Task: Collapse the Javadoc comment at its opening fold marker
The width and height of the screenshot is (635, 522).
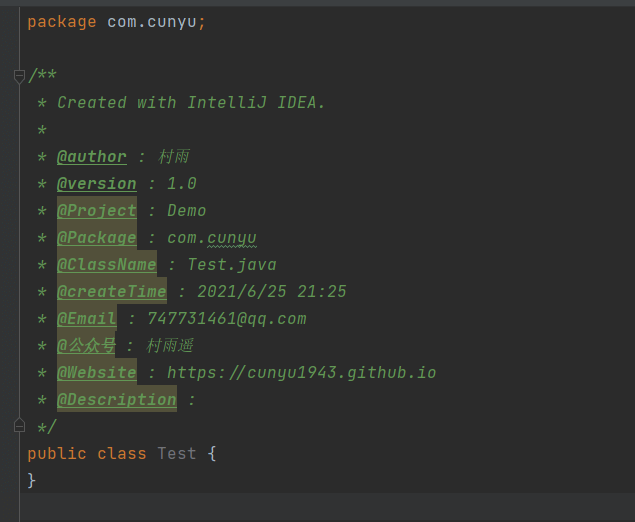Action: 19,76
